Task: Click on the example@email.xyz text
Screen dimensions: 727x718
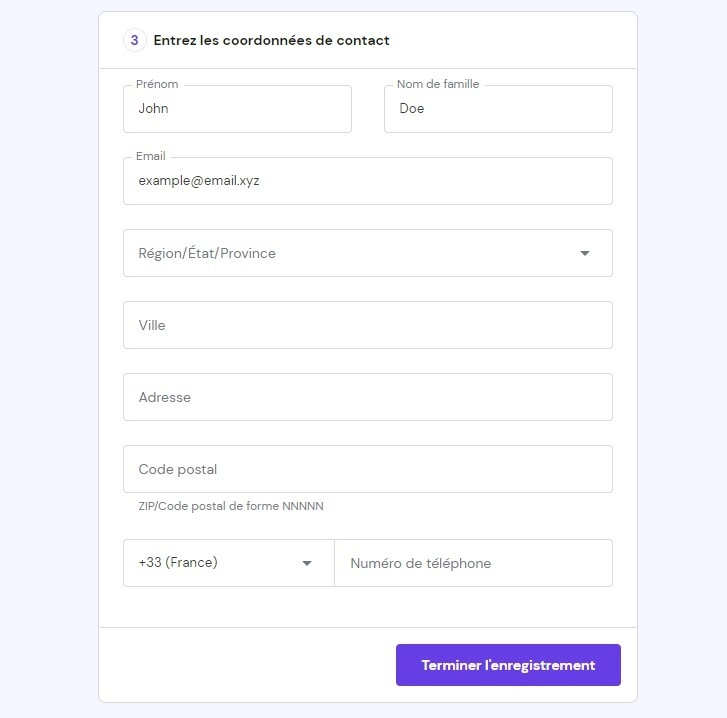Action: pos(199,181)
